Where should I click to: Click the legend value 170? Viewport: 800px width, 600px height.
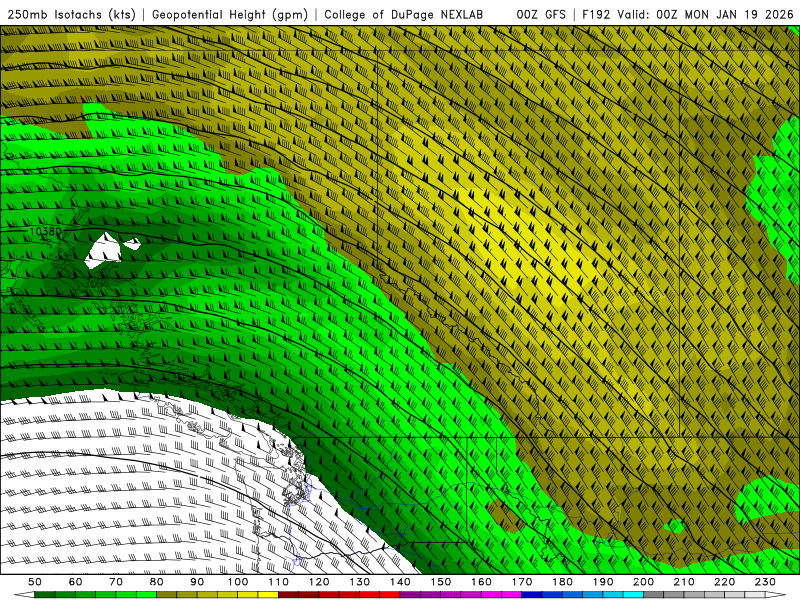click(522, 582)
